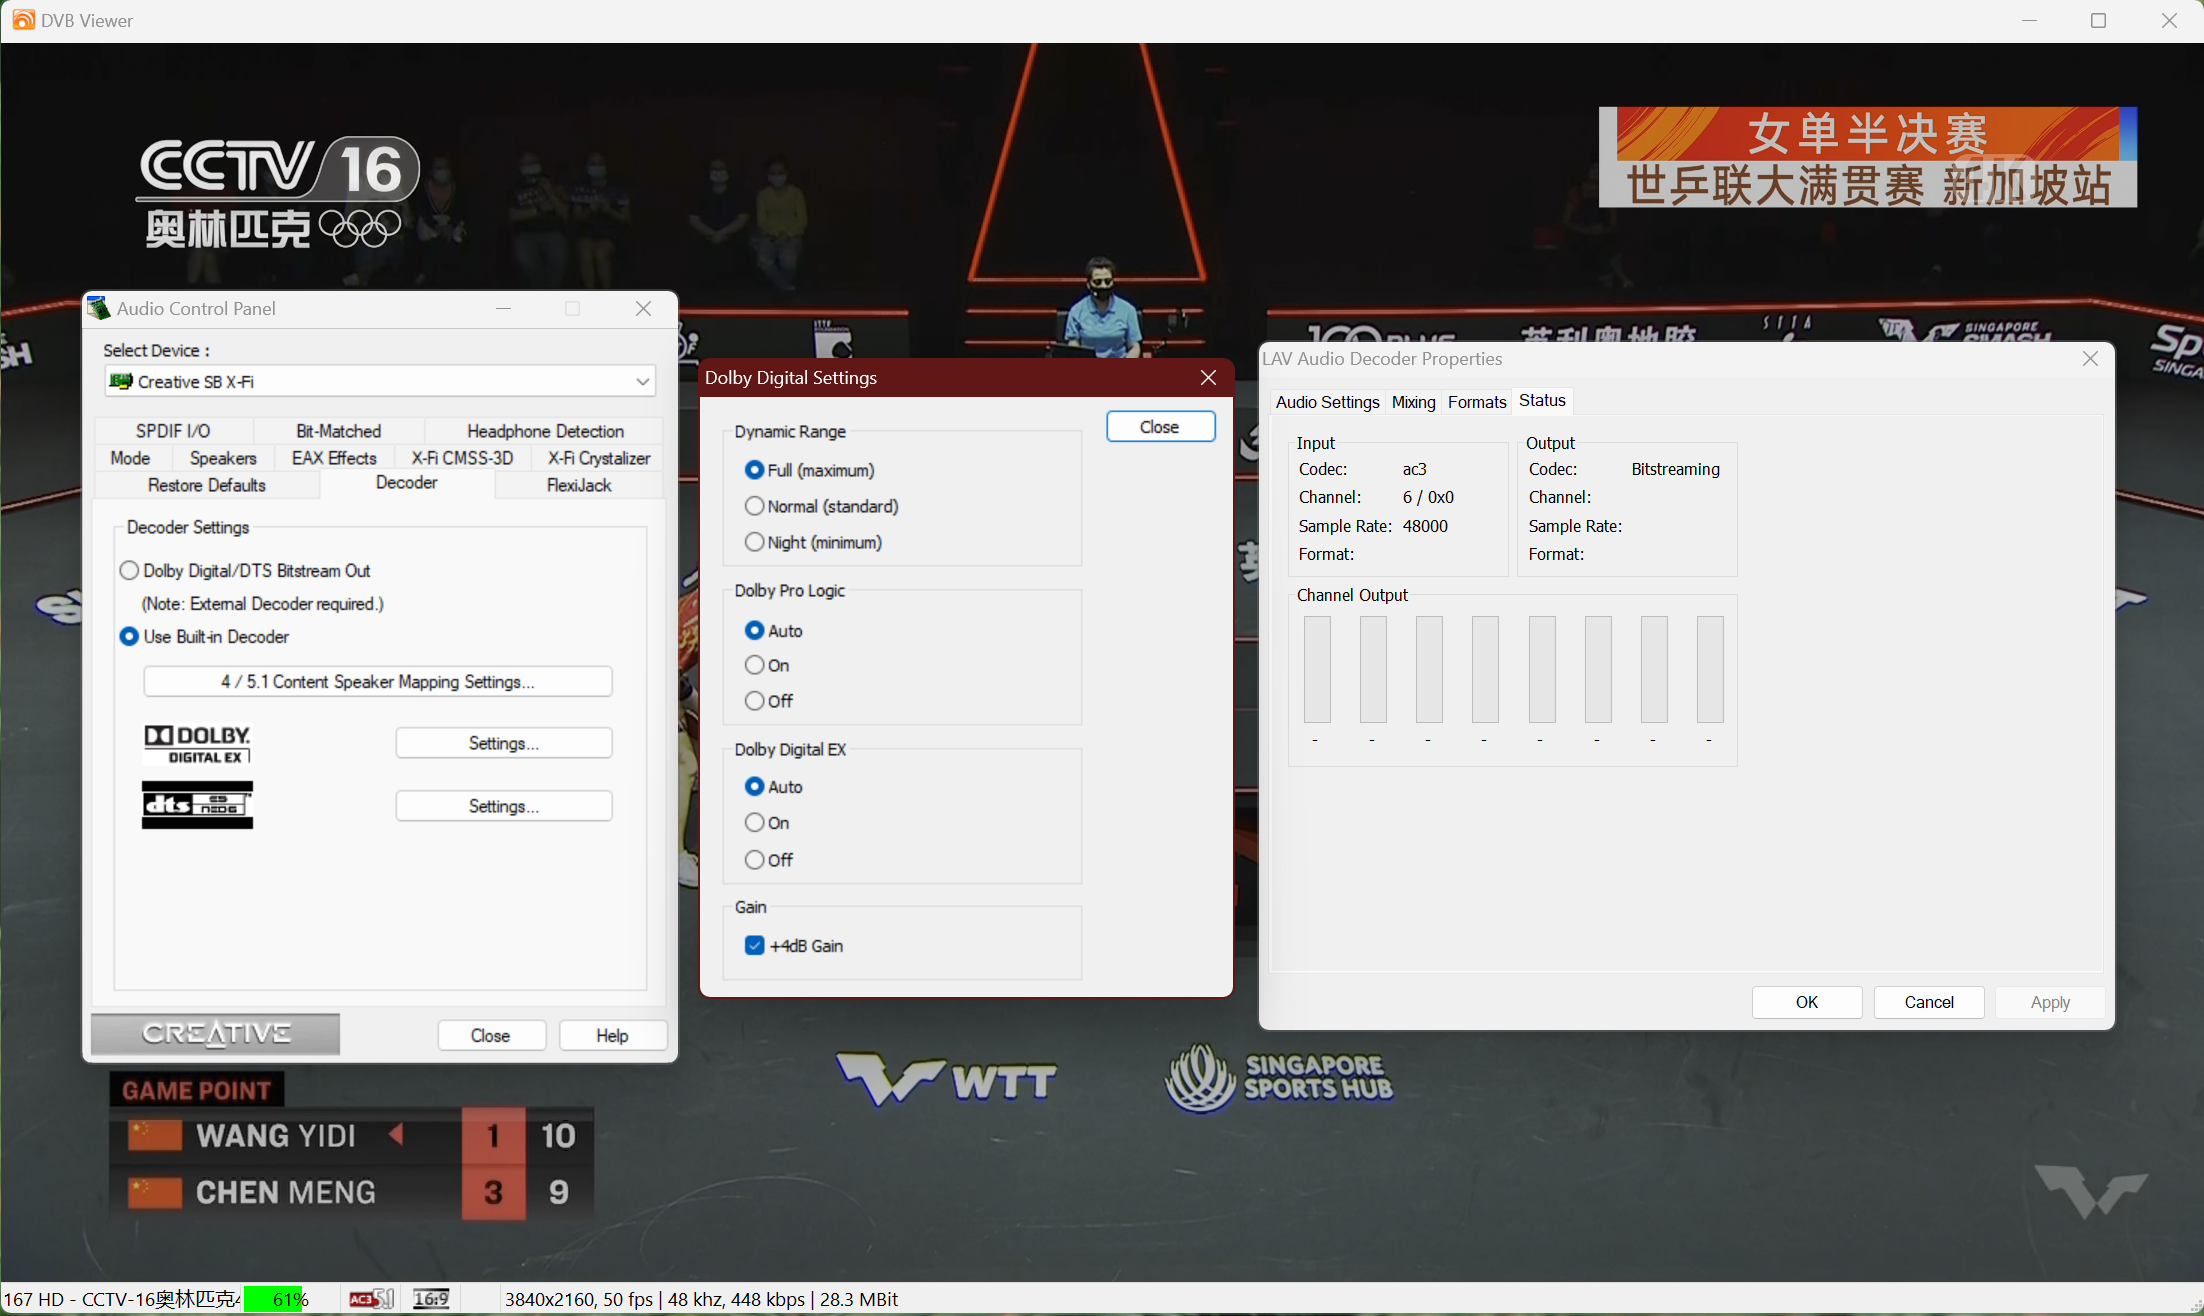The height and width of the screenshot is (1316, 2204).
Task: Close the LAV Audio Decoder Properties with X
Action: (2090, 358)
